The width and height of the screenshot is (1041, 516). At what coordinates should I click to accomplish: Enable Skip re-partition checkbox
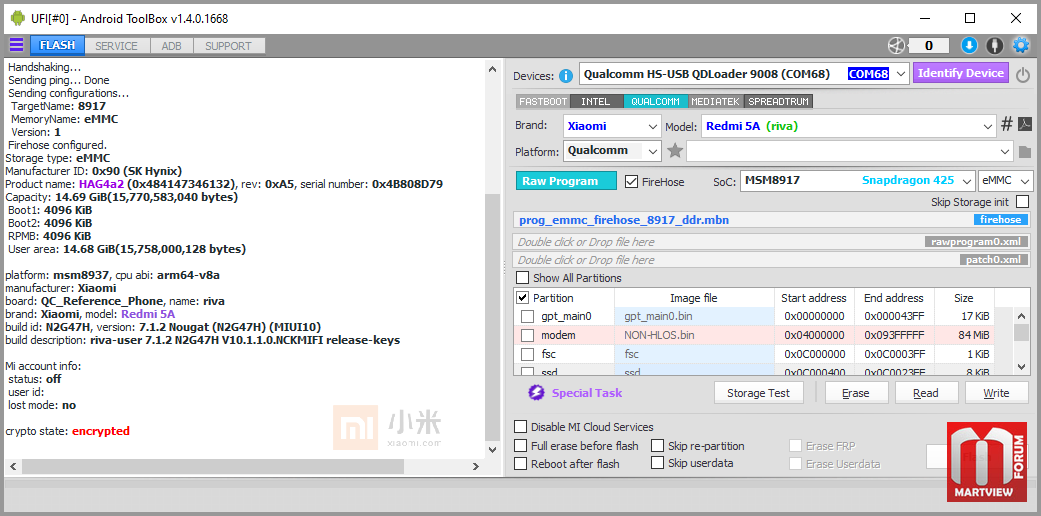point(657,446)
